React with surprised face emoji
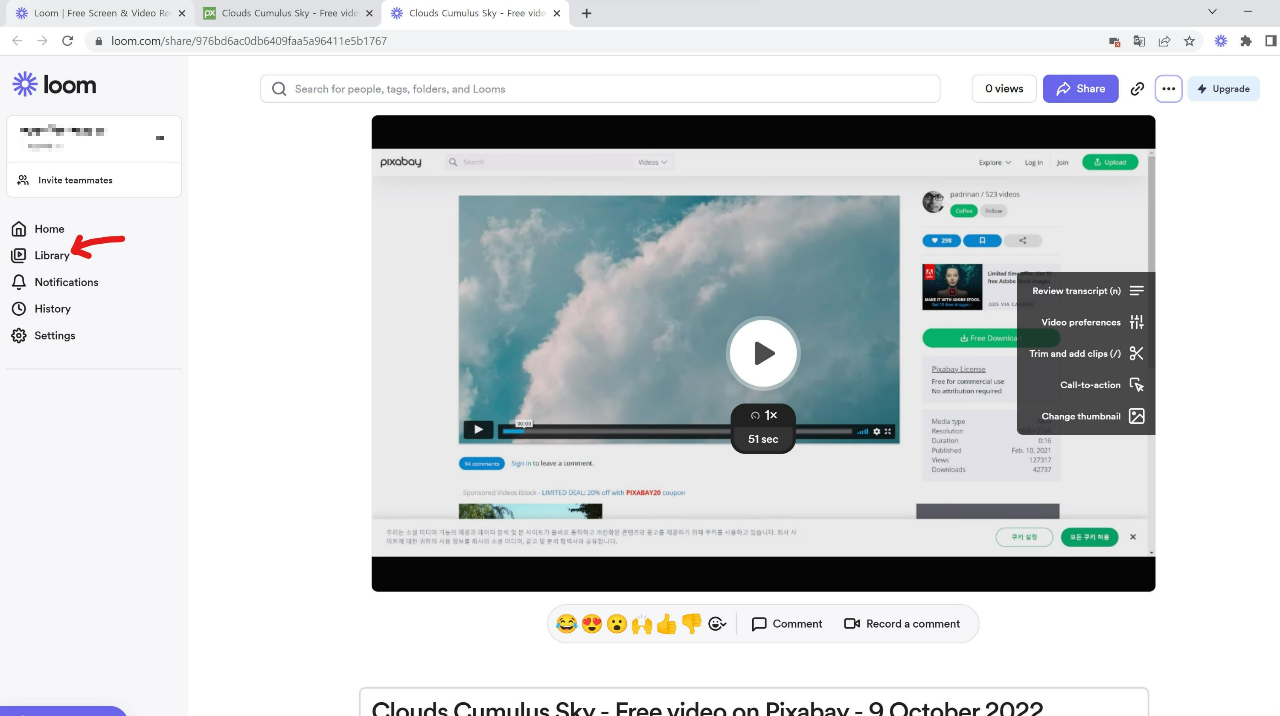The width and height of the screenshot is (1280, 716). (x=617, y=624)
